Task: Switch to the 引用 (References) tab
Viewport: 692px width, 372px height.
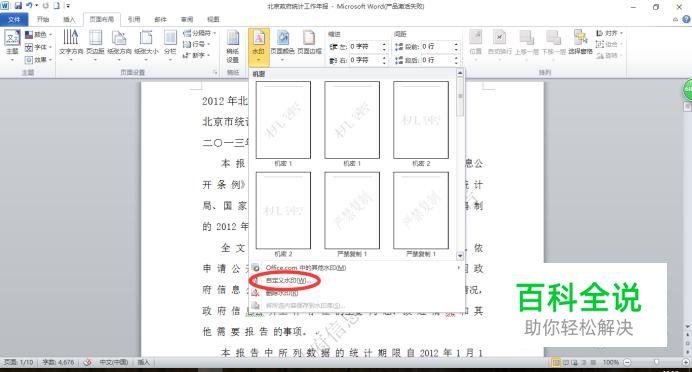Action: [x=134, y=19]
